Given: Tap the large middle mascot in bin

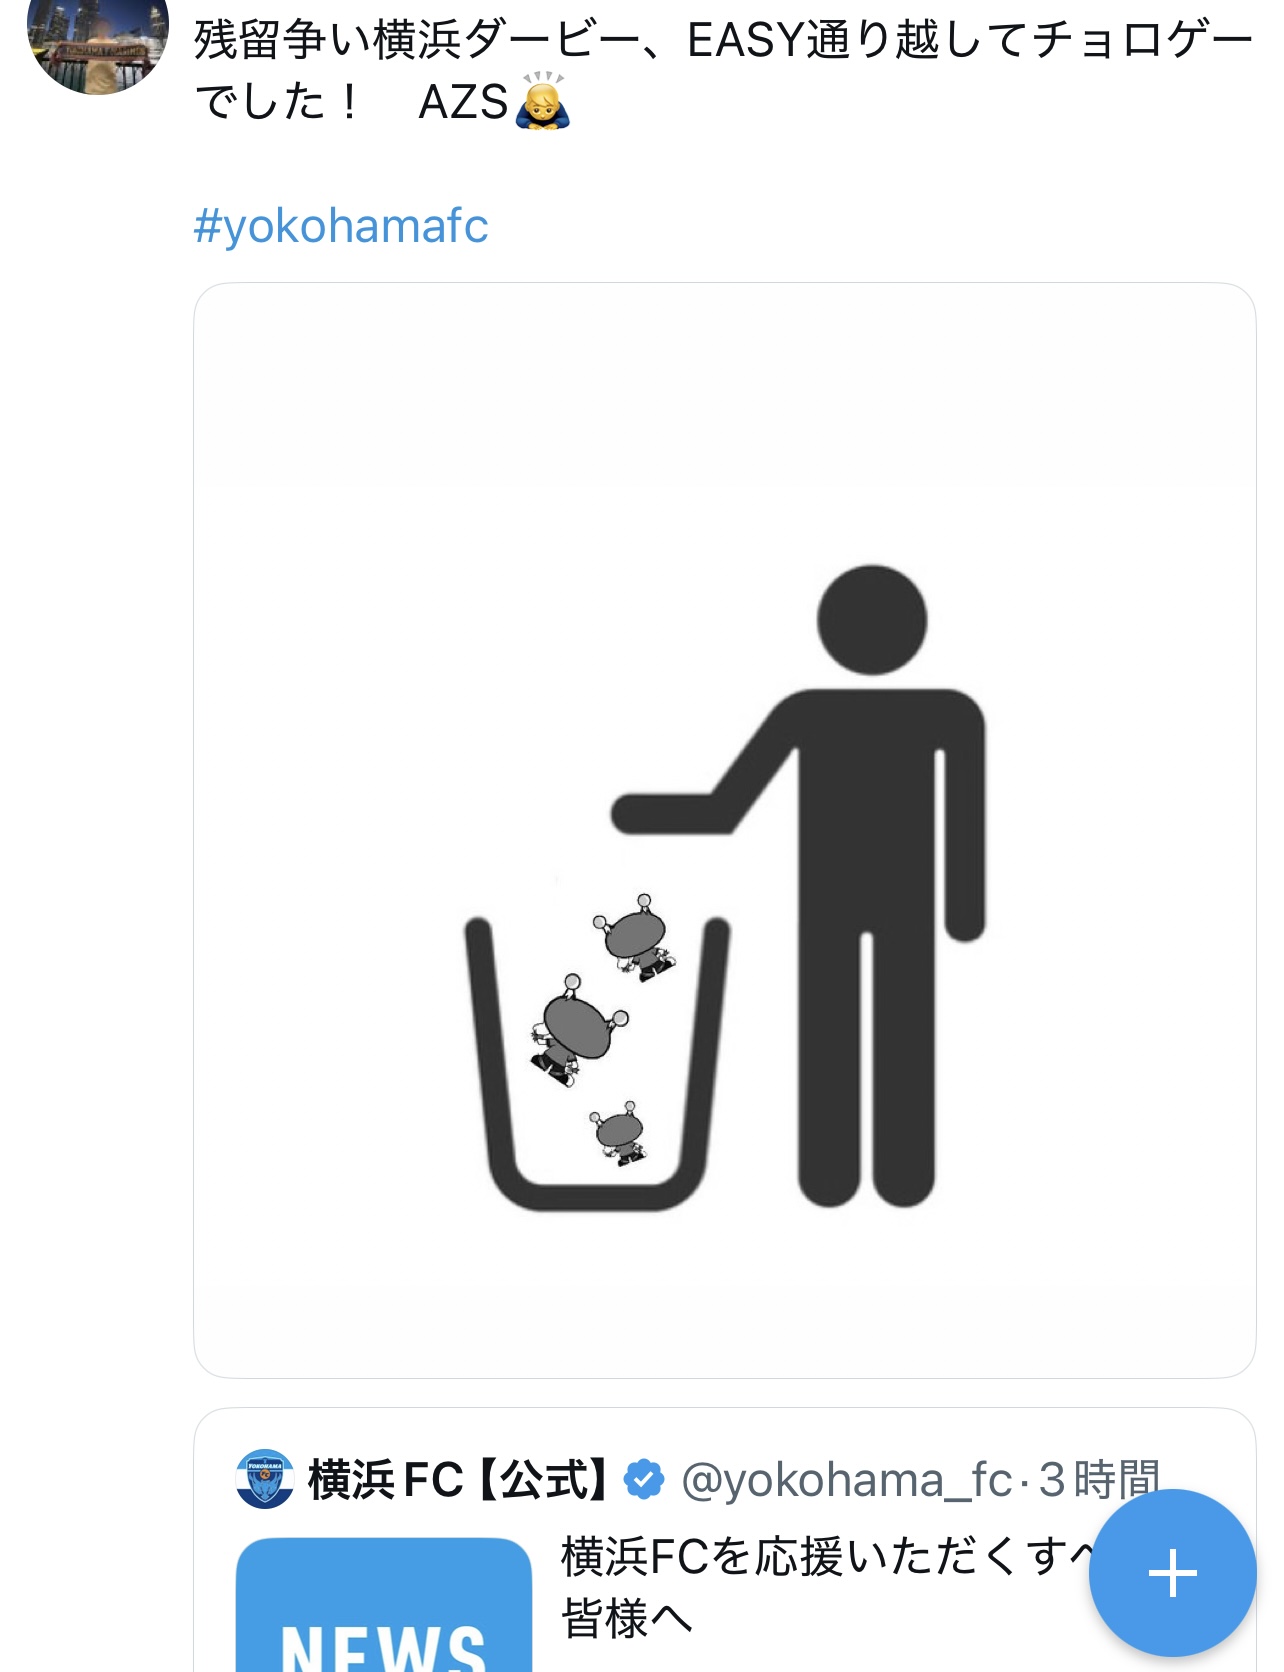Looking at the screenshot, I should (576, 1030).
